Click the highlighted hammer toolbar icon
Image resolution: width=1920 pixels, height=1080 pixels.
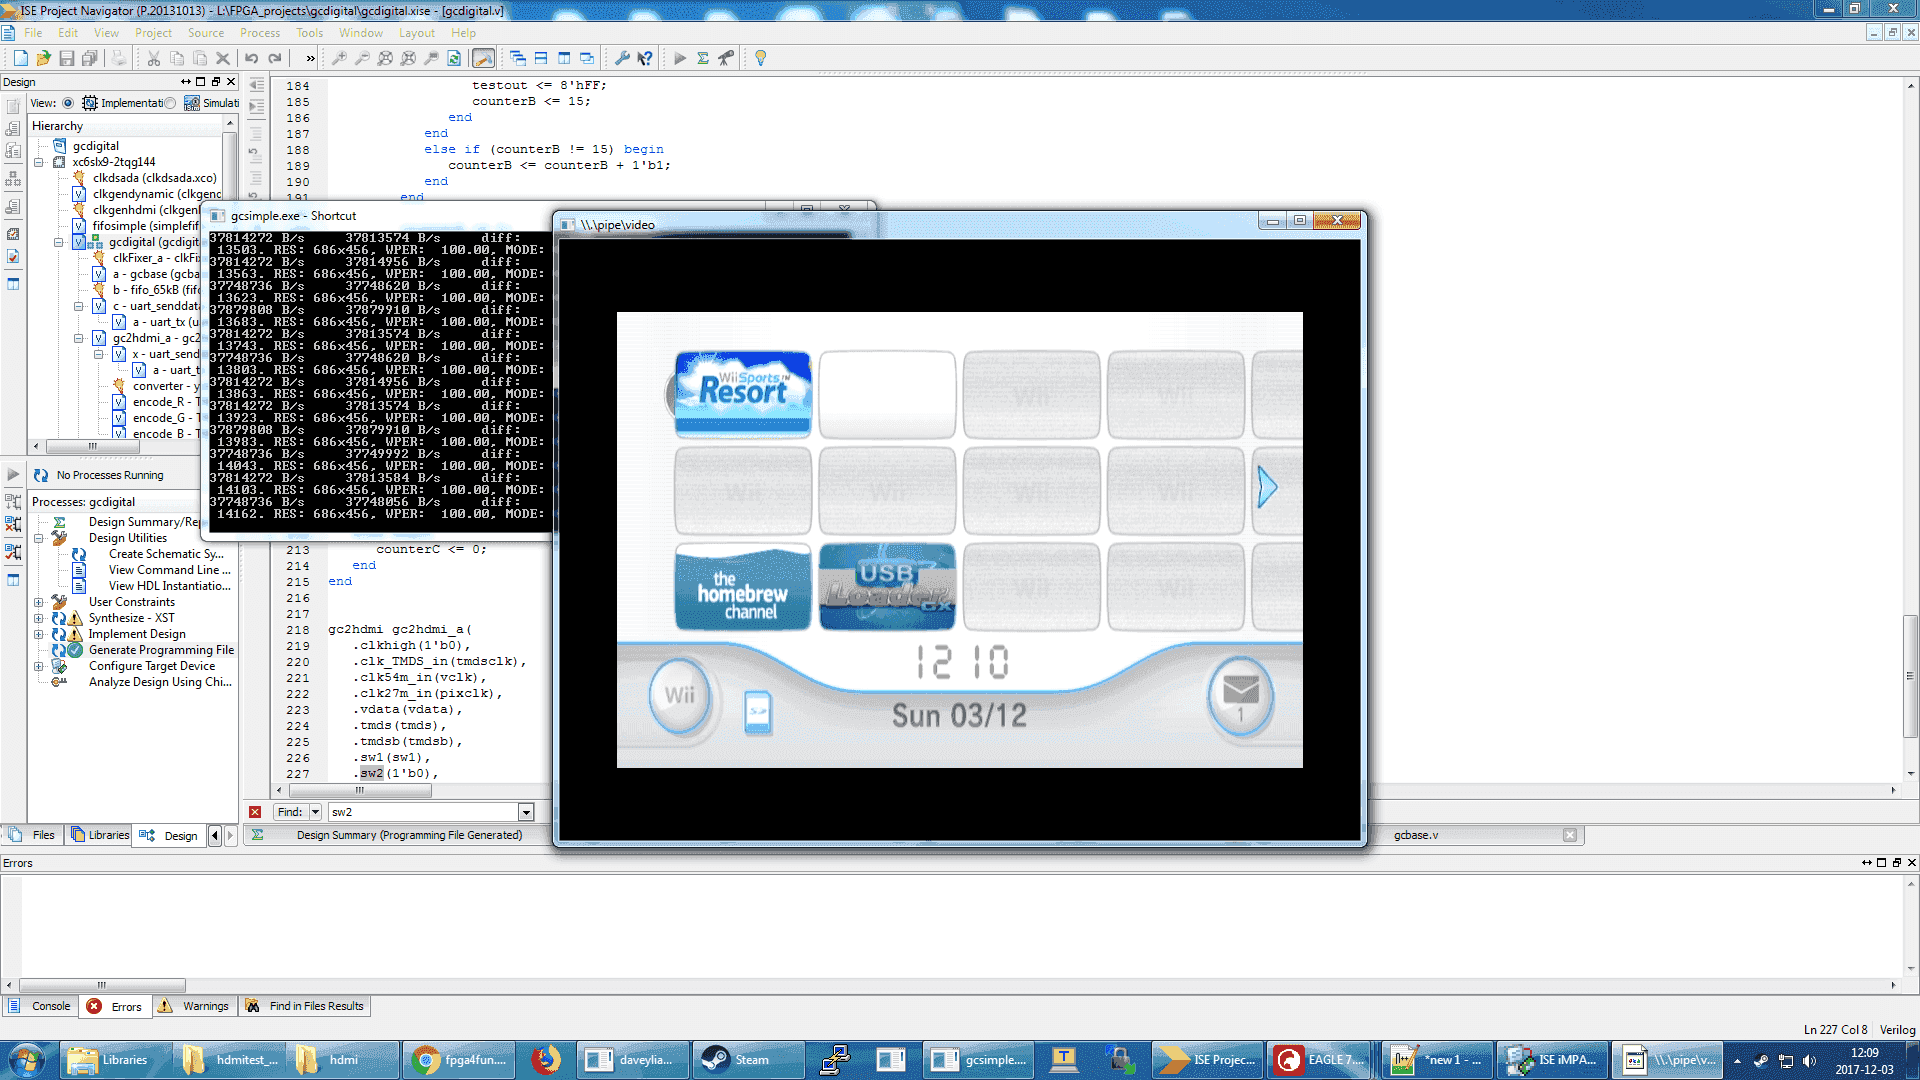coord(483,58)
